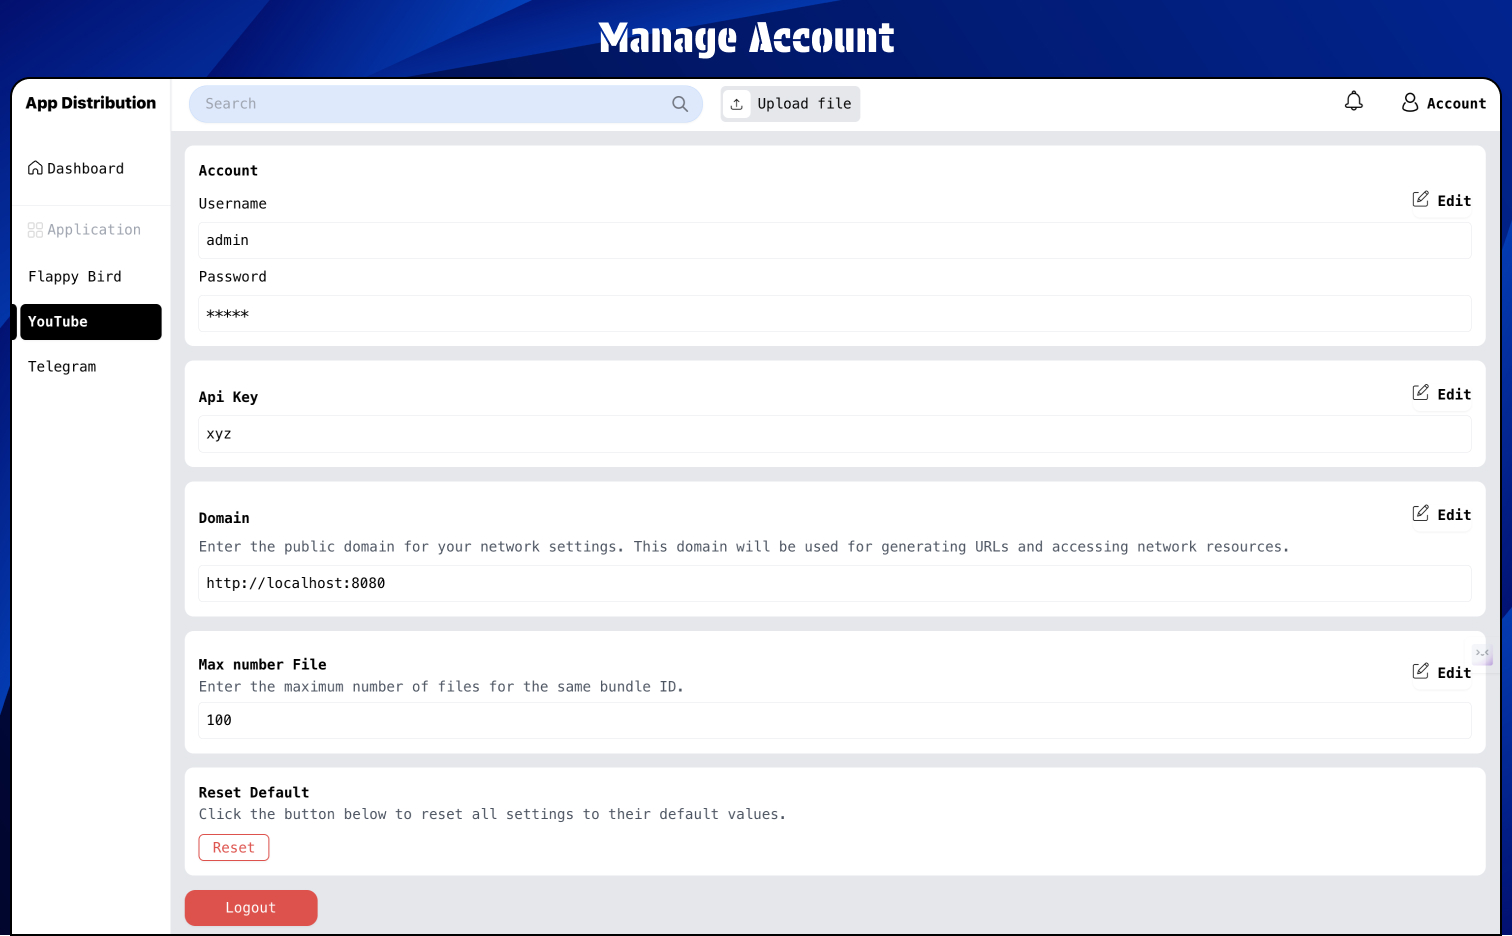Click edit pencil icon for Api Key
This screenshot has height=936, width=1512.
pyautogui.click(x=1420, y=393)
